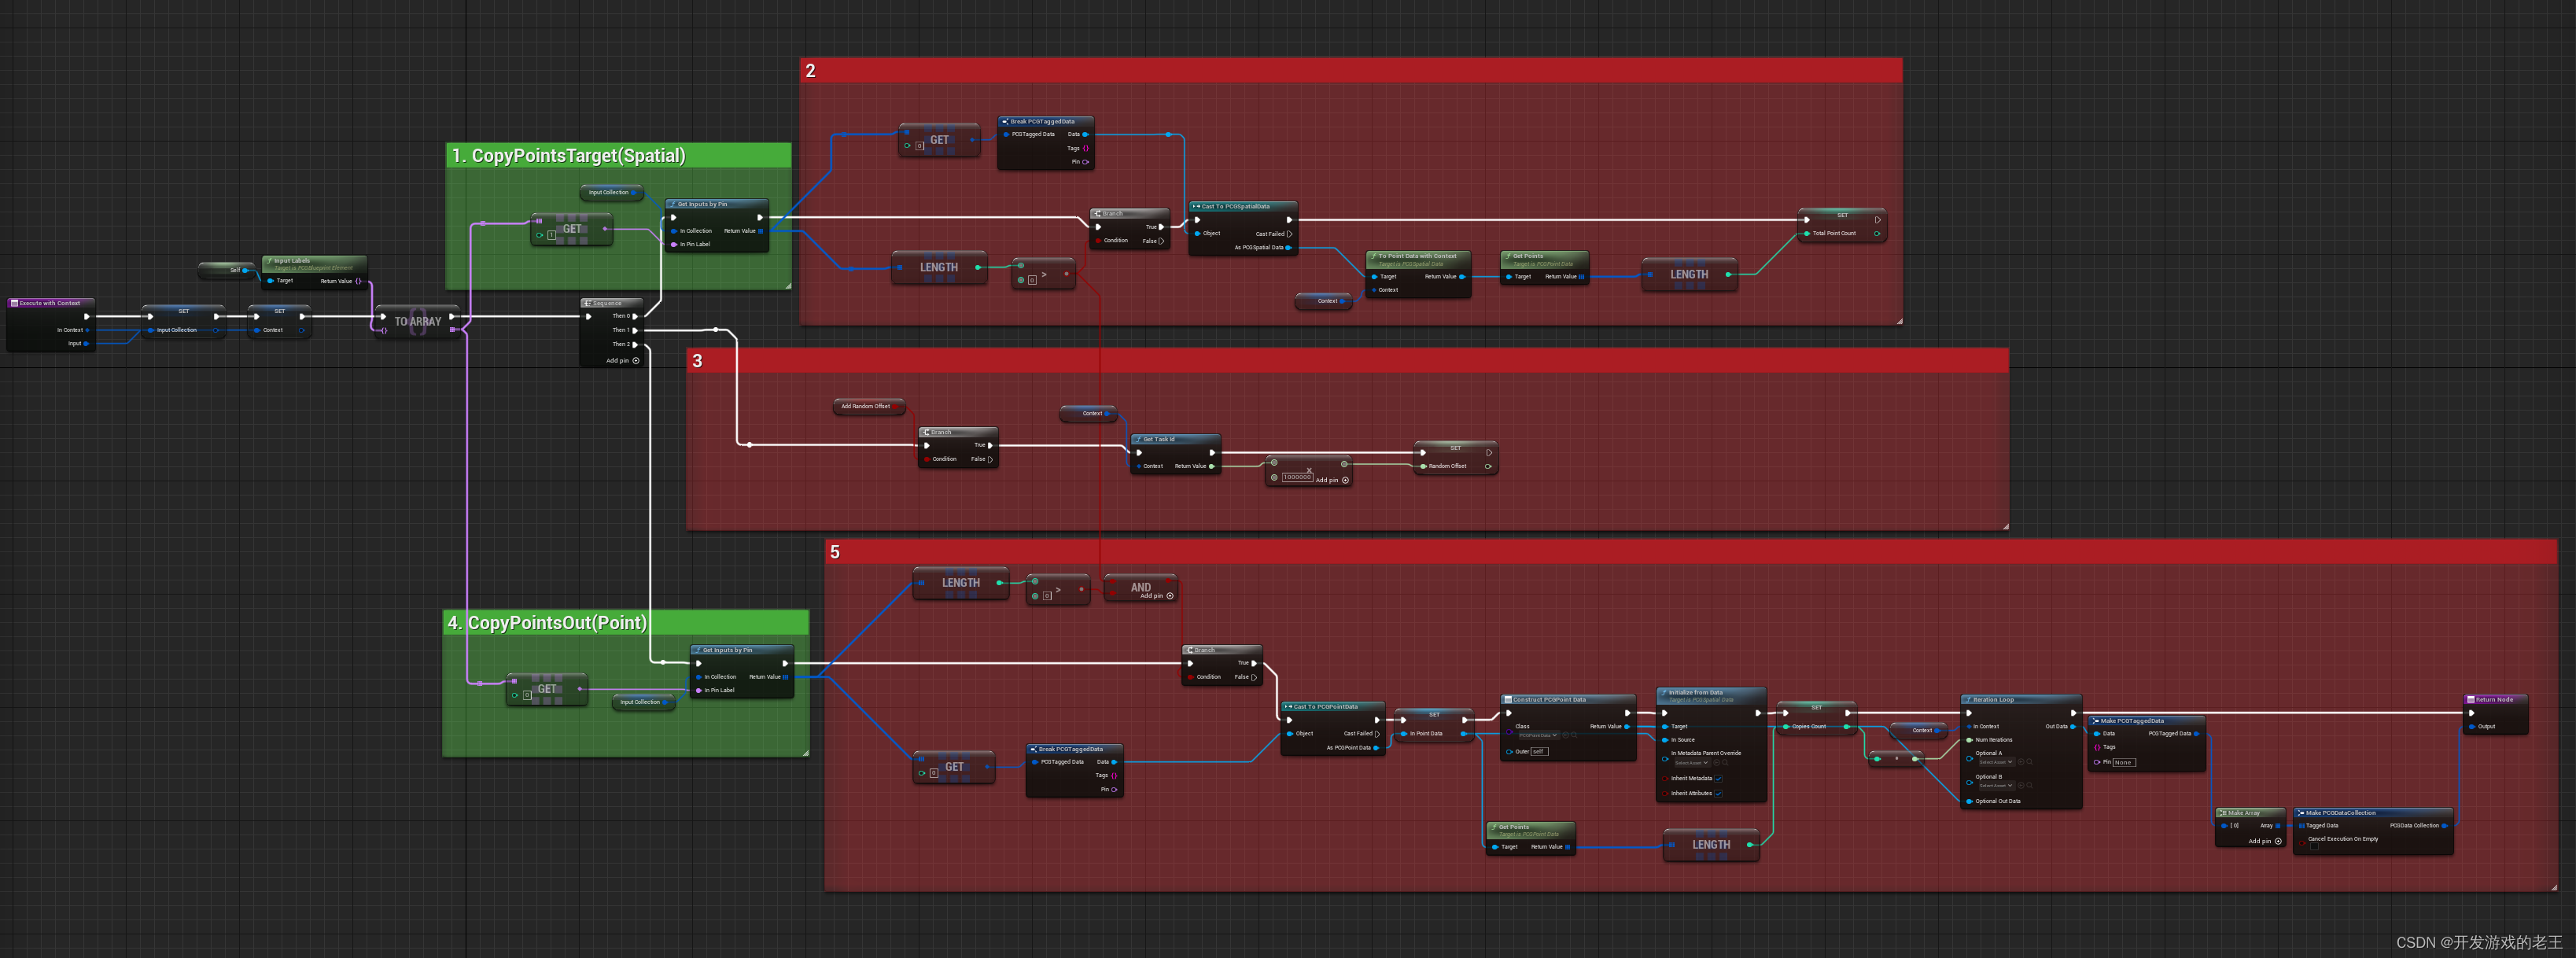Click the Copies Count input pin on SET
Screen dimensions: 2576x958
1786,727
